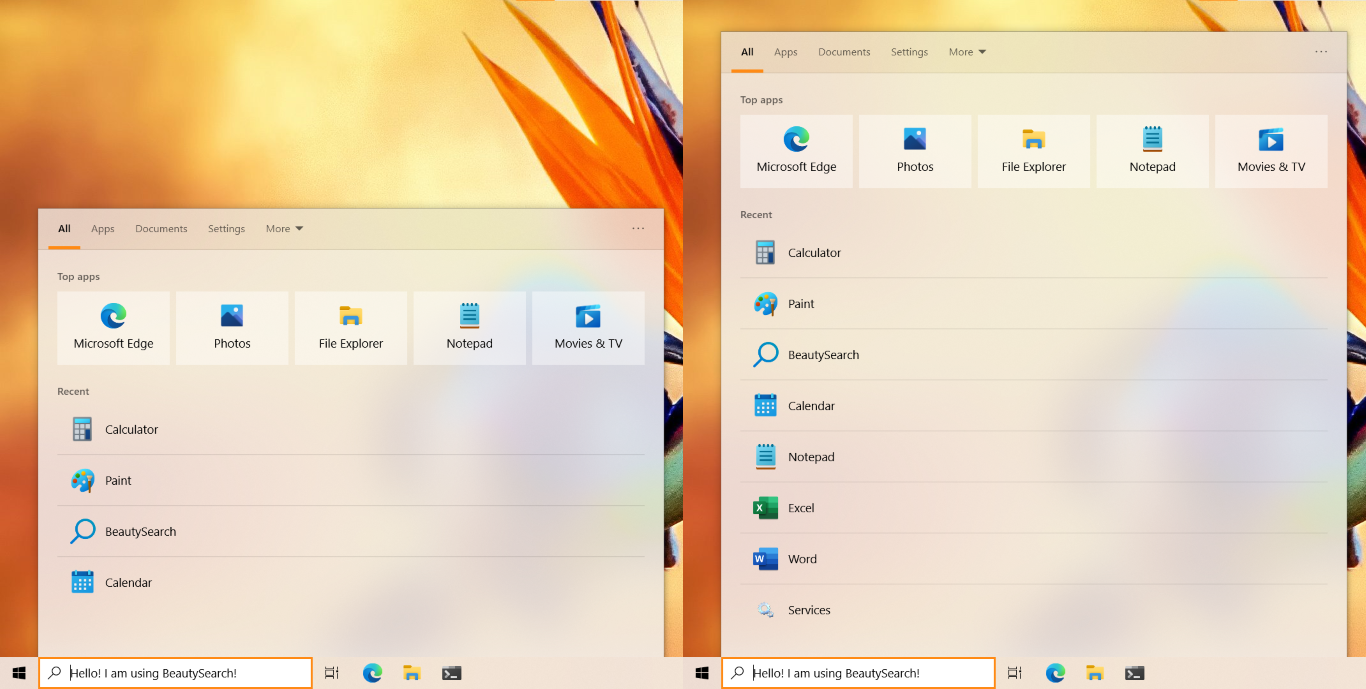Viewport: 1366px width, 689px height.
Task: Switch to Documents tab in right panel
Action: coord(844,52)
